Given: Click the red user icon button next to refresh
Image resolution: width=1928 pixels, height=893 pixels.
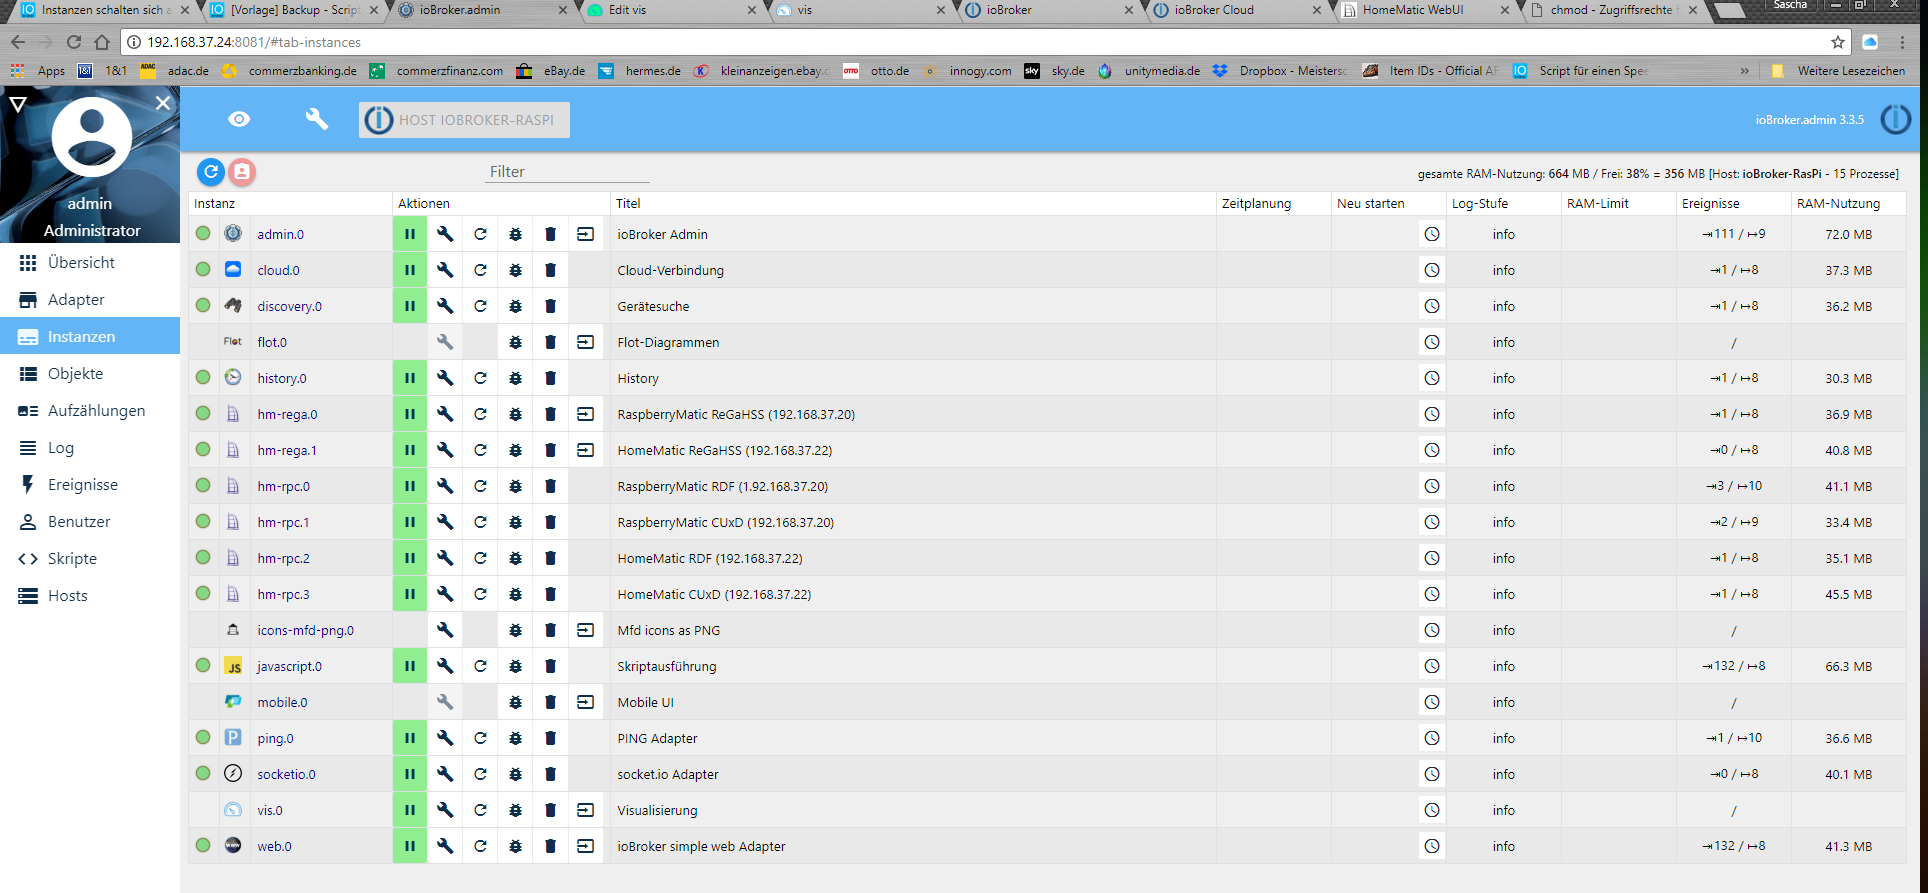Looking at the screenshot, I should point(242,172).
